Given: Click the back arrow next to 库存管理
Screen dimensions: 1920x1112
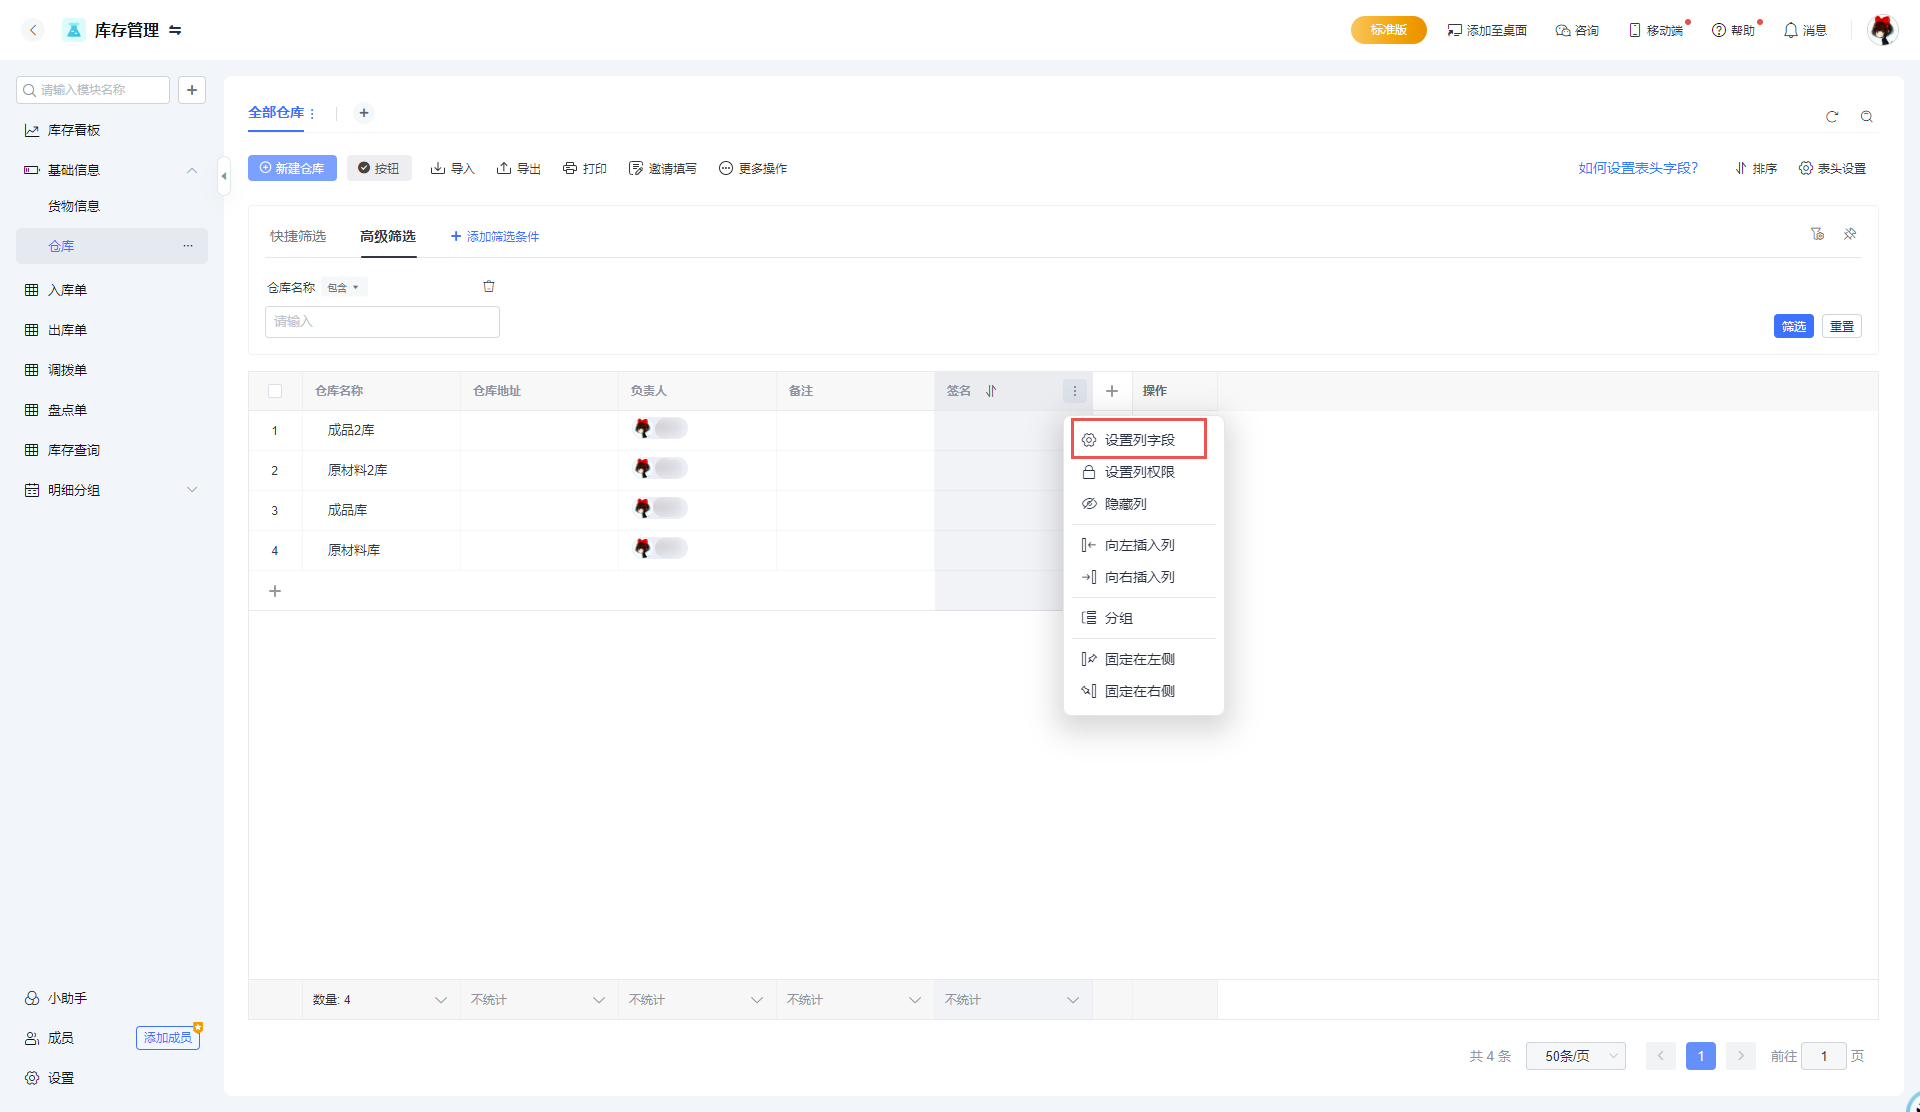Looking at the screenshot, I should 33,30.
